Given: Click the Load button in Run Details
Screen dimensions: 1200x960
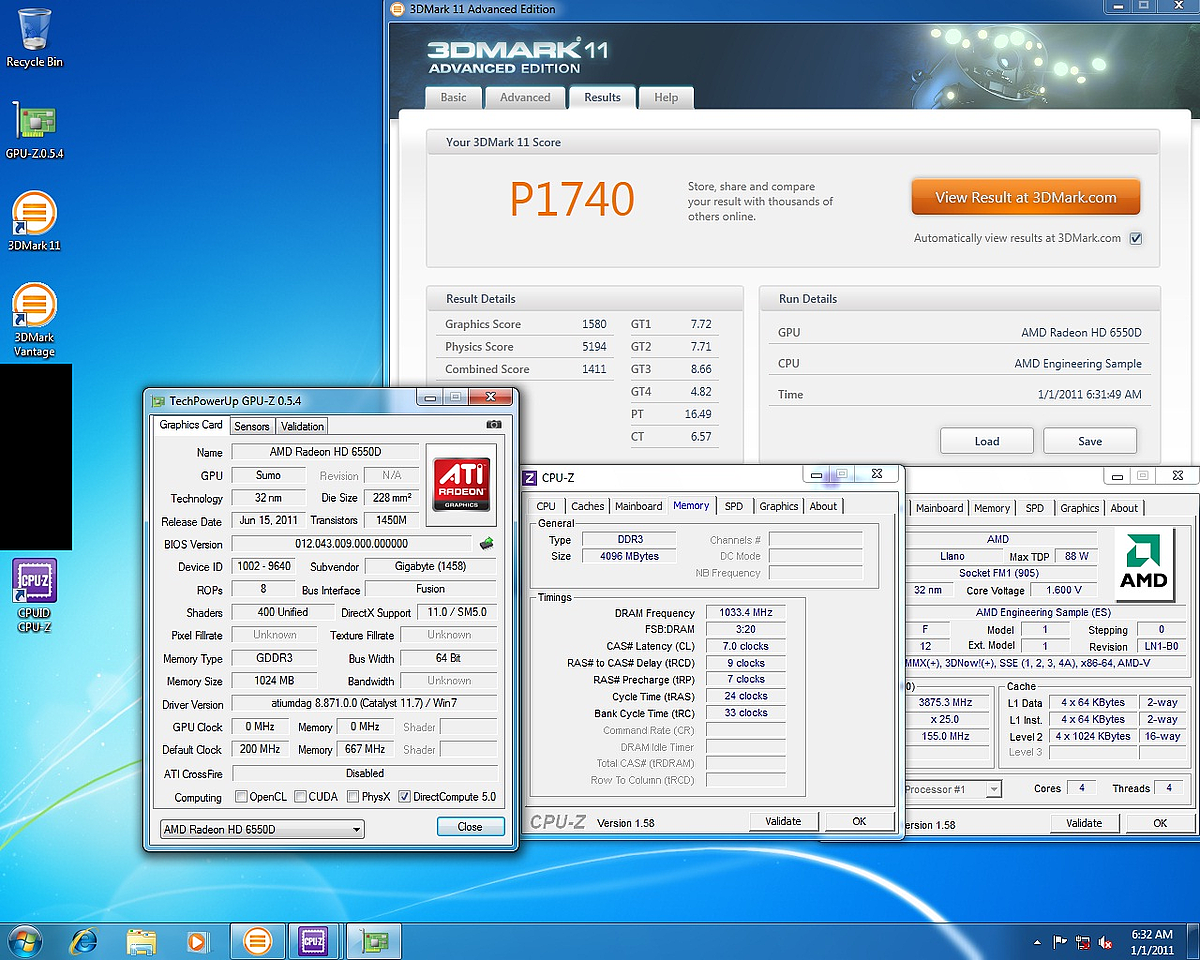Looking at the screenshot, I should click(987, 441).
